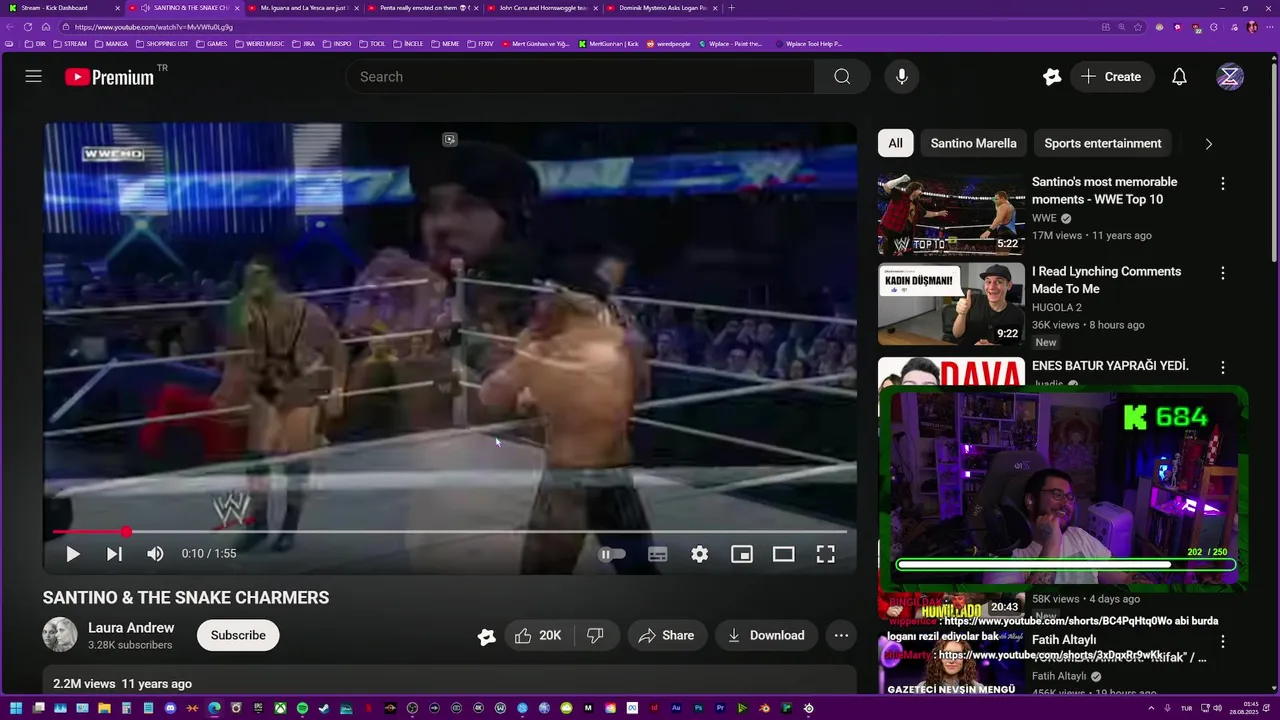Dislike the video with thumbs down
The image size is (1280, 720).
(595, 635)
